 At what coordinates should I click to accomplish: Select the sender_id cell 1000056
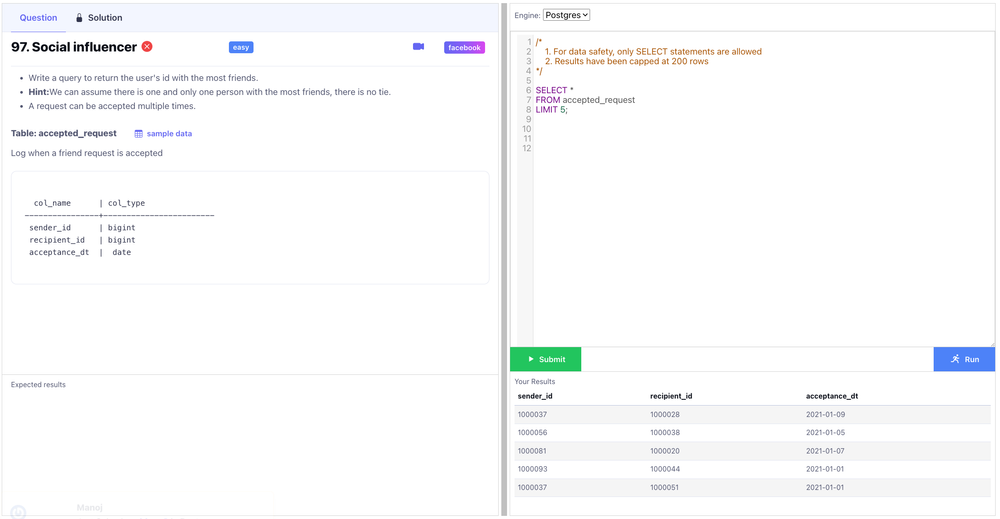[x=533, y=432]
